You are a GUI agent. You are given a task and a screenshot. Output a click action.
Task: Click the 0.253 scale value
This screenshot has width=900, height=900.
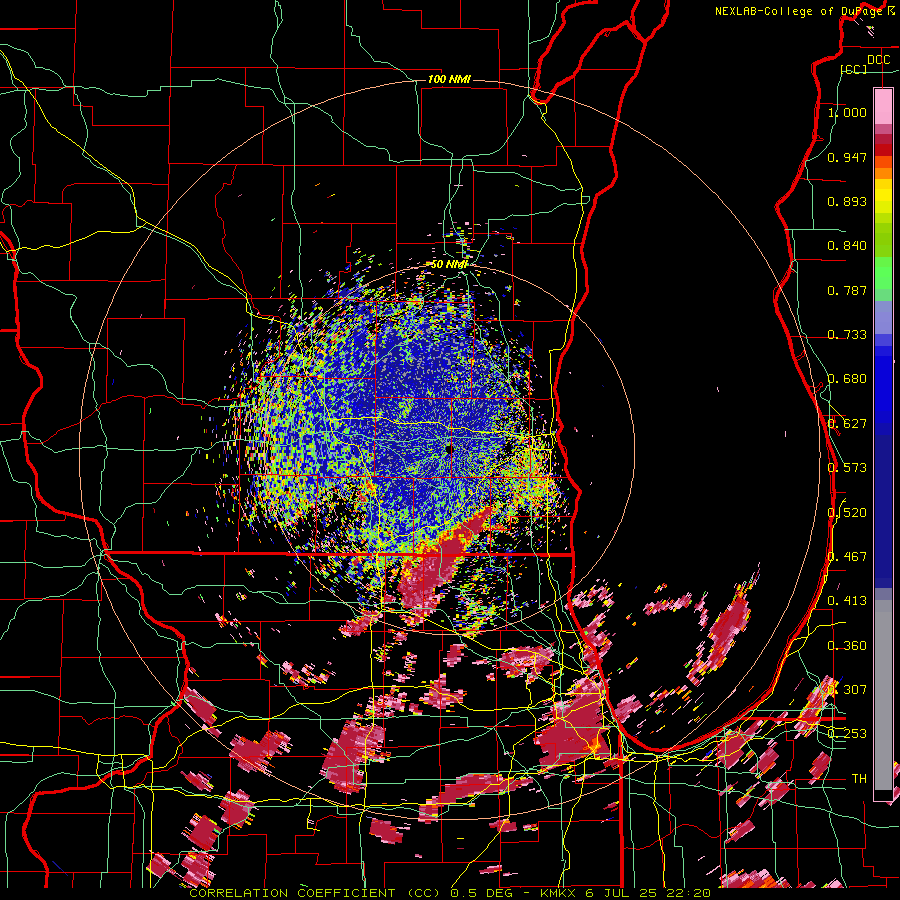tap(847, 734)
